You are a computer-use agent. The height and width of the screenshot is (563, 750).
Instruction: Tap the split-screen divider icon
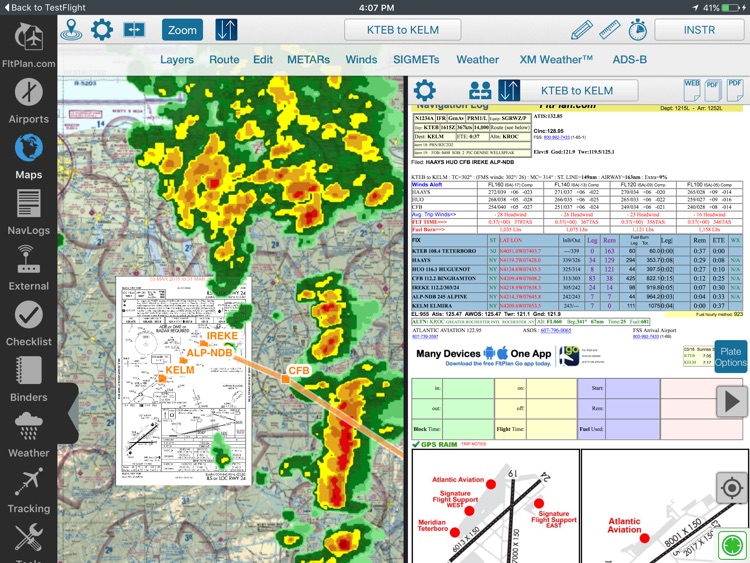134,30
